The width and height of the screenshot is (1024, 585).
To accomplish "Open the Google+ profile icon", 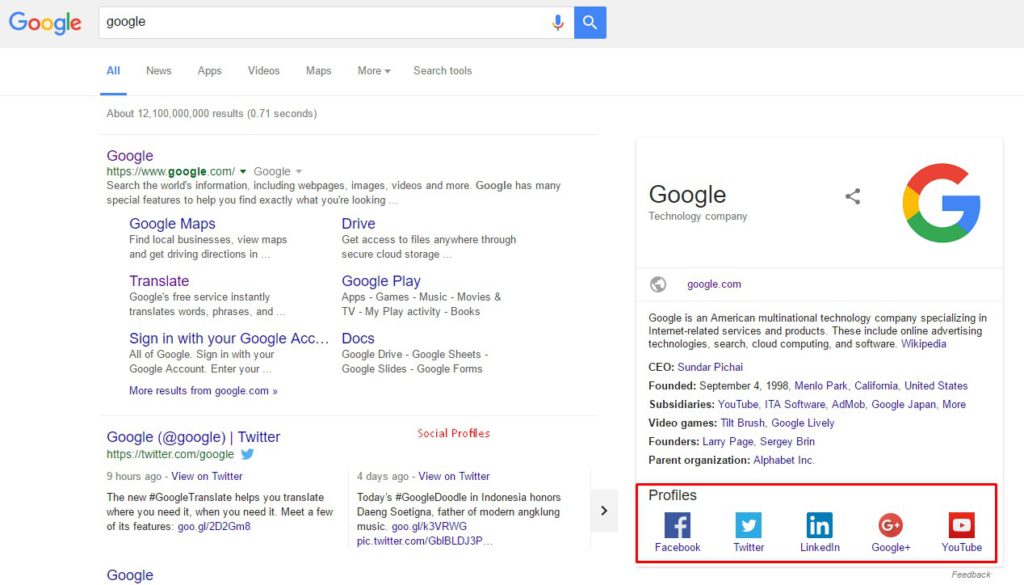I will click(x=890, y=525).
